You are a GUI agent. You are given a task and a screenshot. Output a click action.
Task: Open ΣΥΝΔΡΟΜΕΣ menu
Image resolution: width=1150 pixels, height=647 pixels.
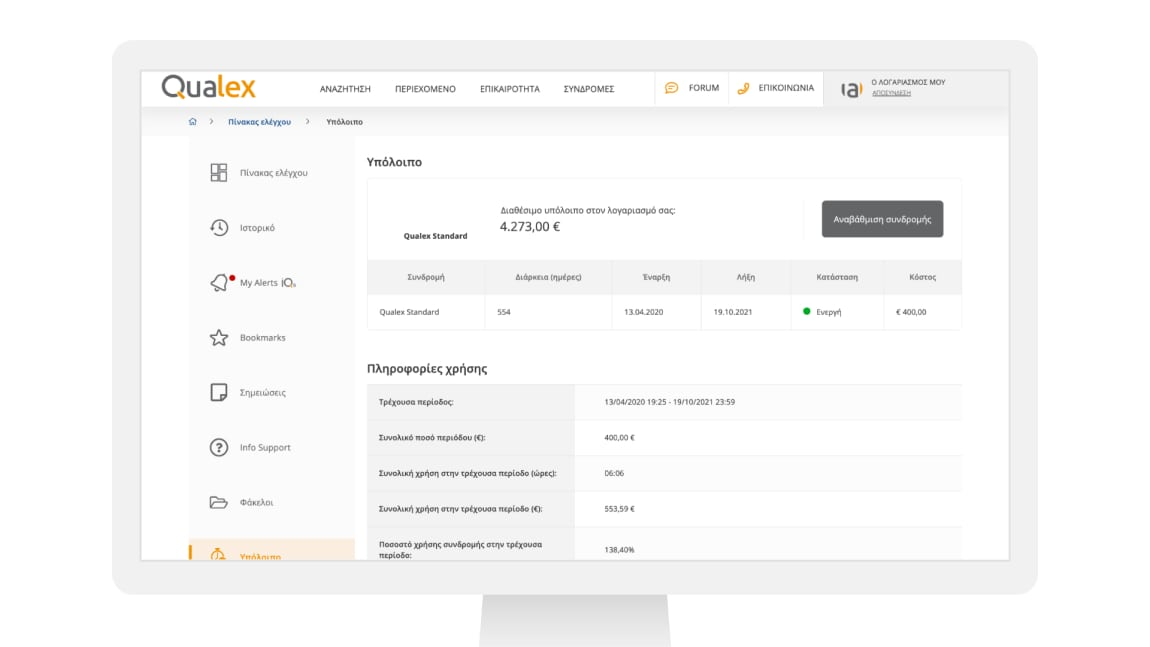coord(589,89)
